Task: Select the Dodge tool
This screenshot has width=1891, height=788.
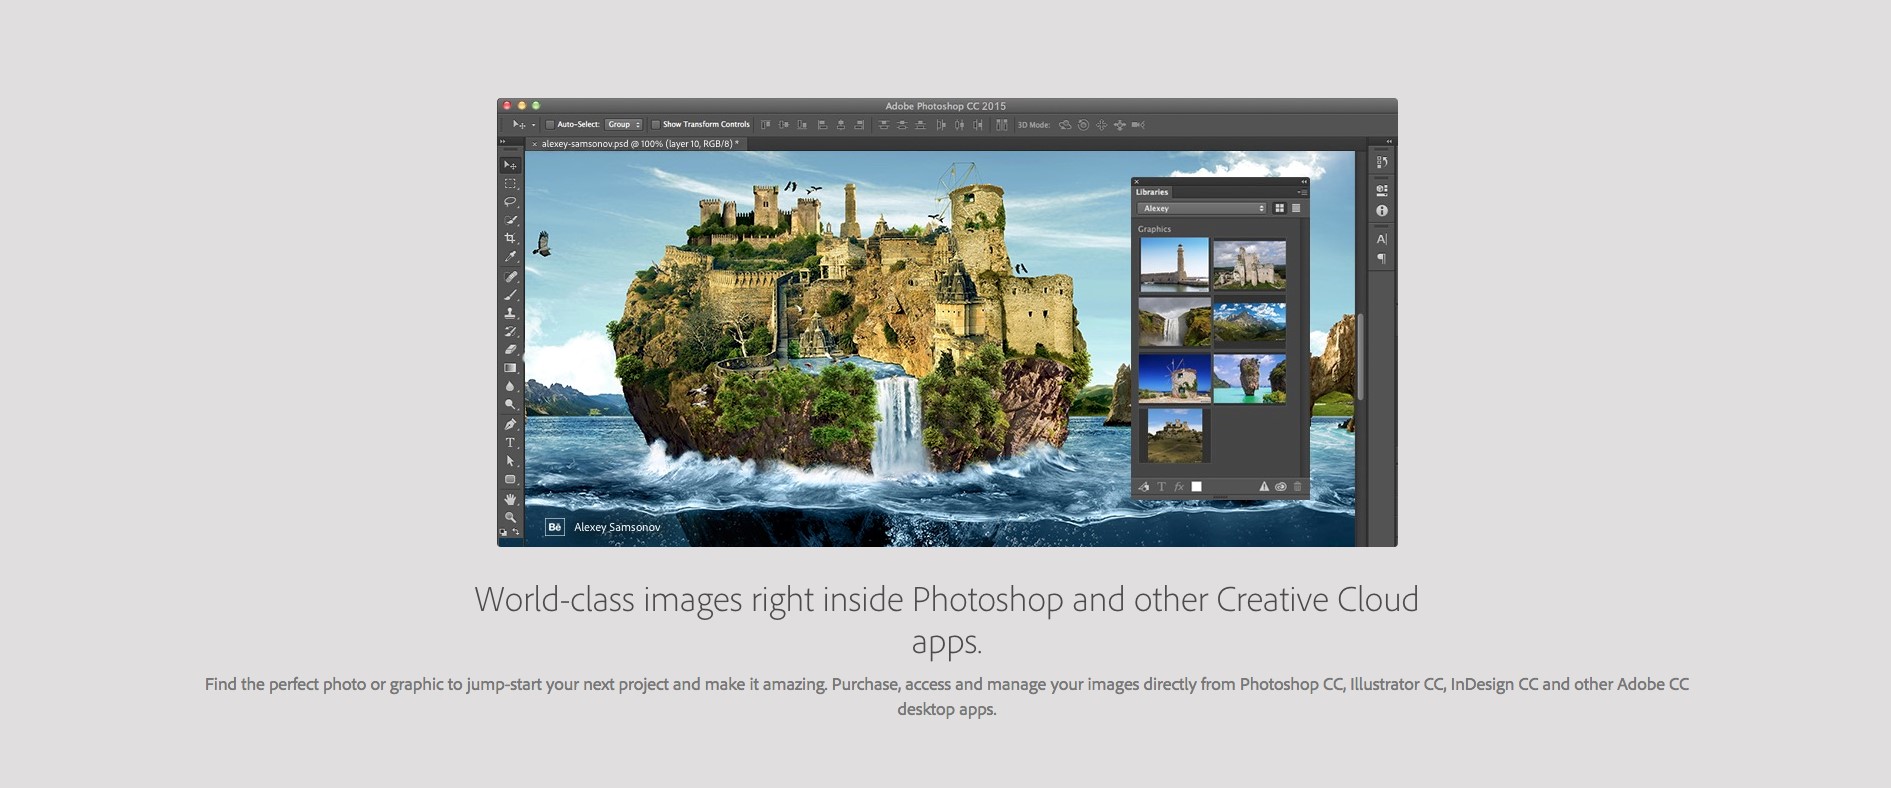Action: click(x=510, y=404)
